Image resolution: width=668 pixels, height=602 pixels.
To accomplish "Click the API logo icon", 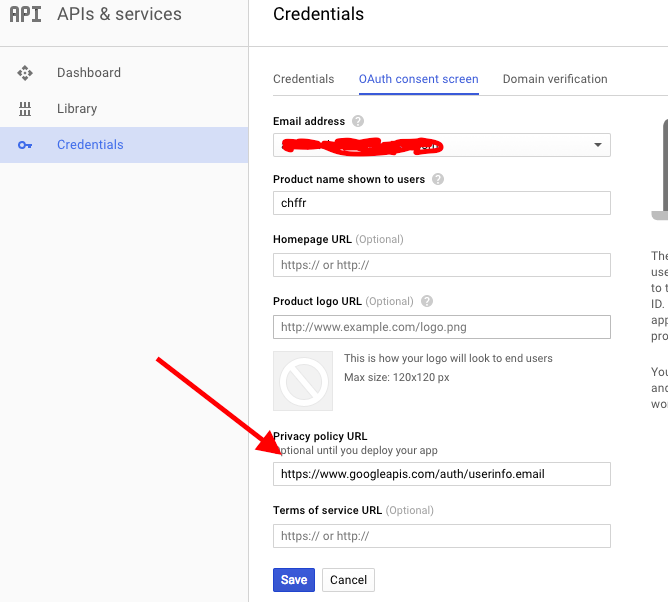I will [25, 14].
